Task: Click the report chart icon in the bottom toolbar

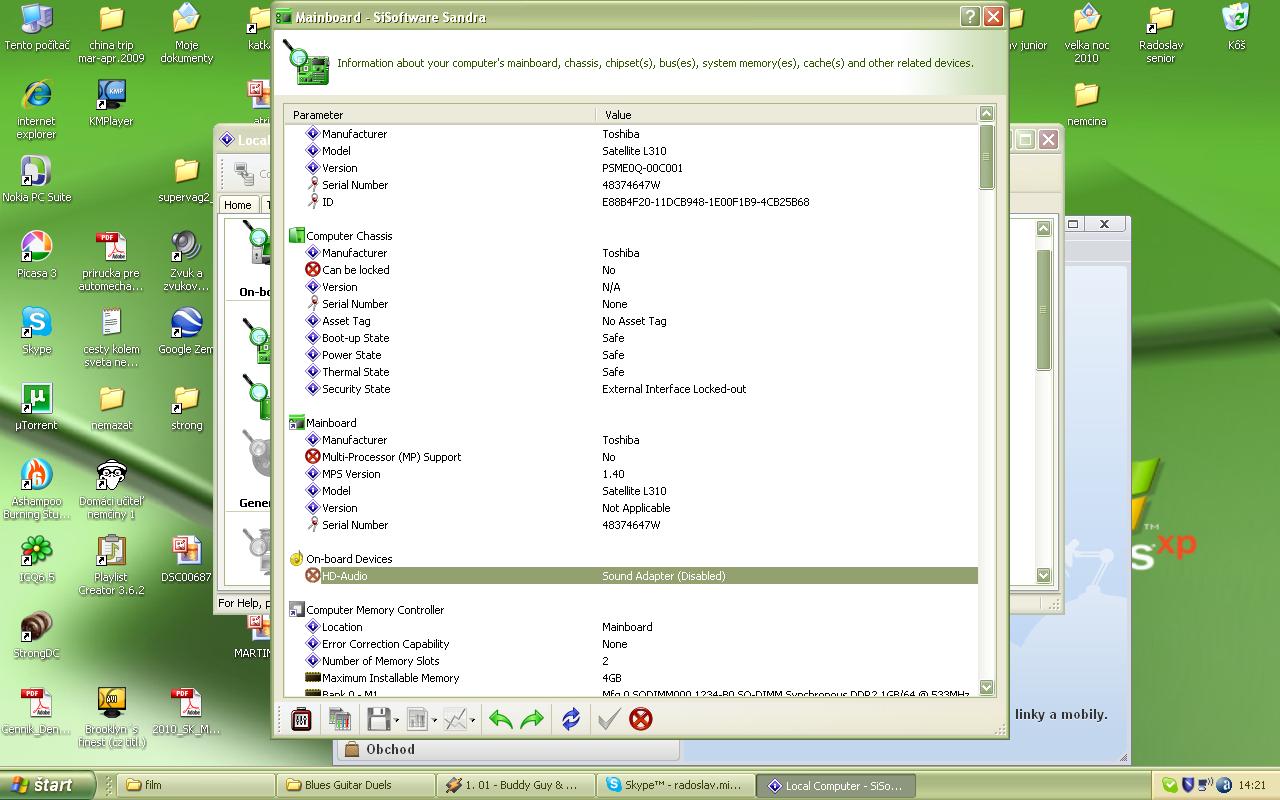Action: pyautogui.click(x=417, y=719)
